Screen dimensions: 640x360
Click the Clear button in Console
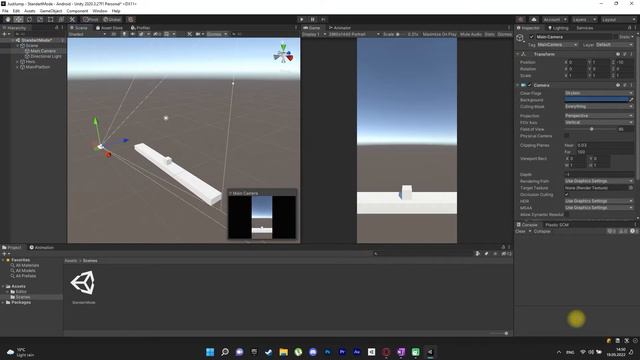pyautogui.click(x=520, y=231)
